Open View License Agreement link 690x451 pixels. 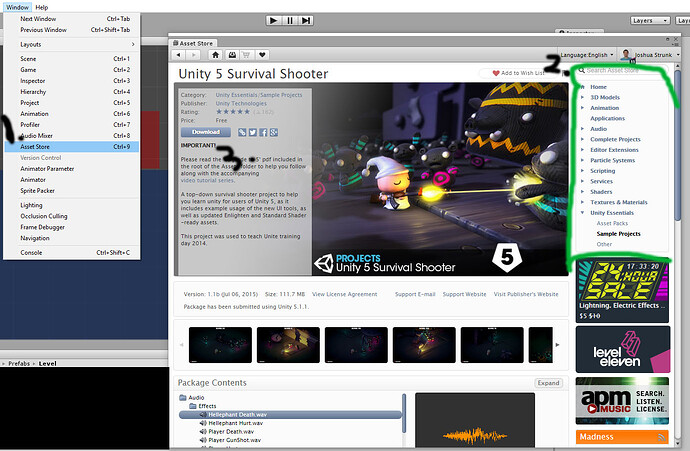coord(345,294)
